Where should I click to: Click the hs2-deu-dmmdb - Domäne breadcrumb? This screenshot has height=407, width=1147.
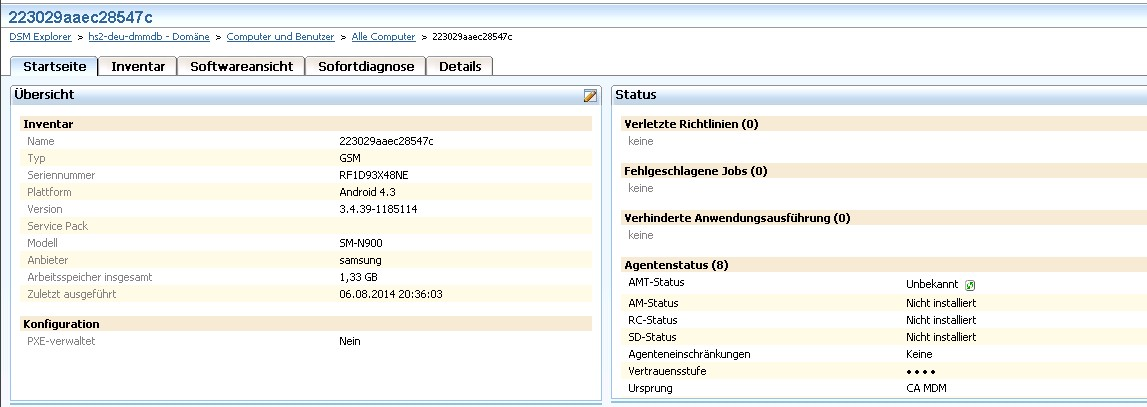151,37
